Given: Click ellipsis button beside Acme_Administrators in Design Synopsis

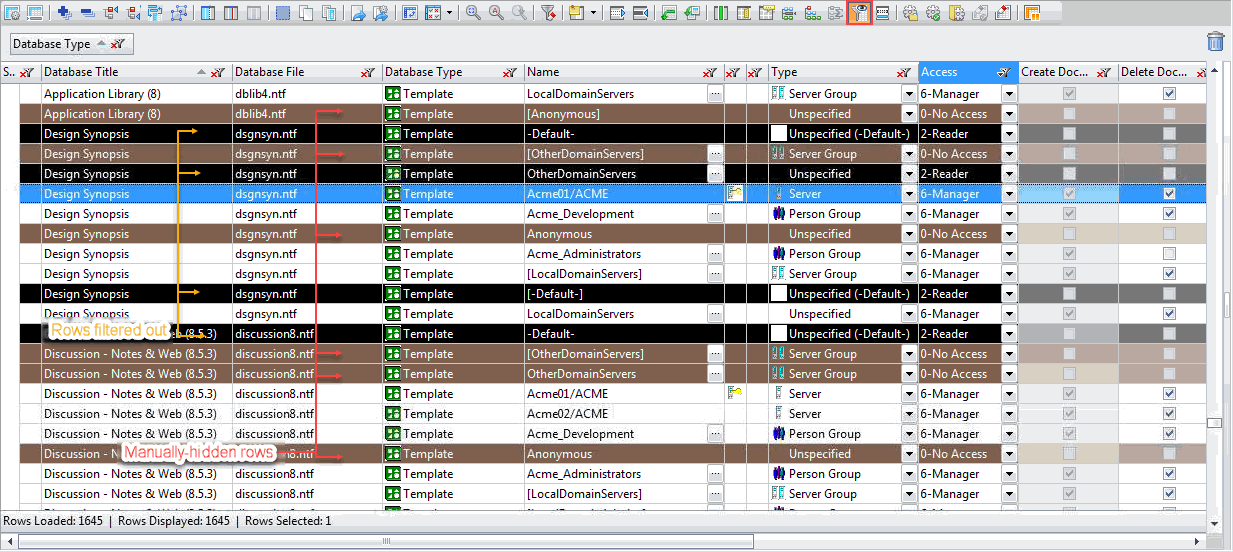Looking at the screenshot, I should 715,254.
